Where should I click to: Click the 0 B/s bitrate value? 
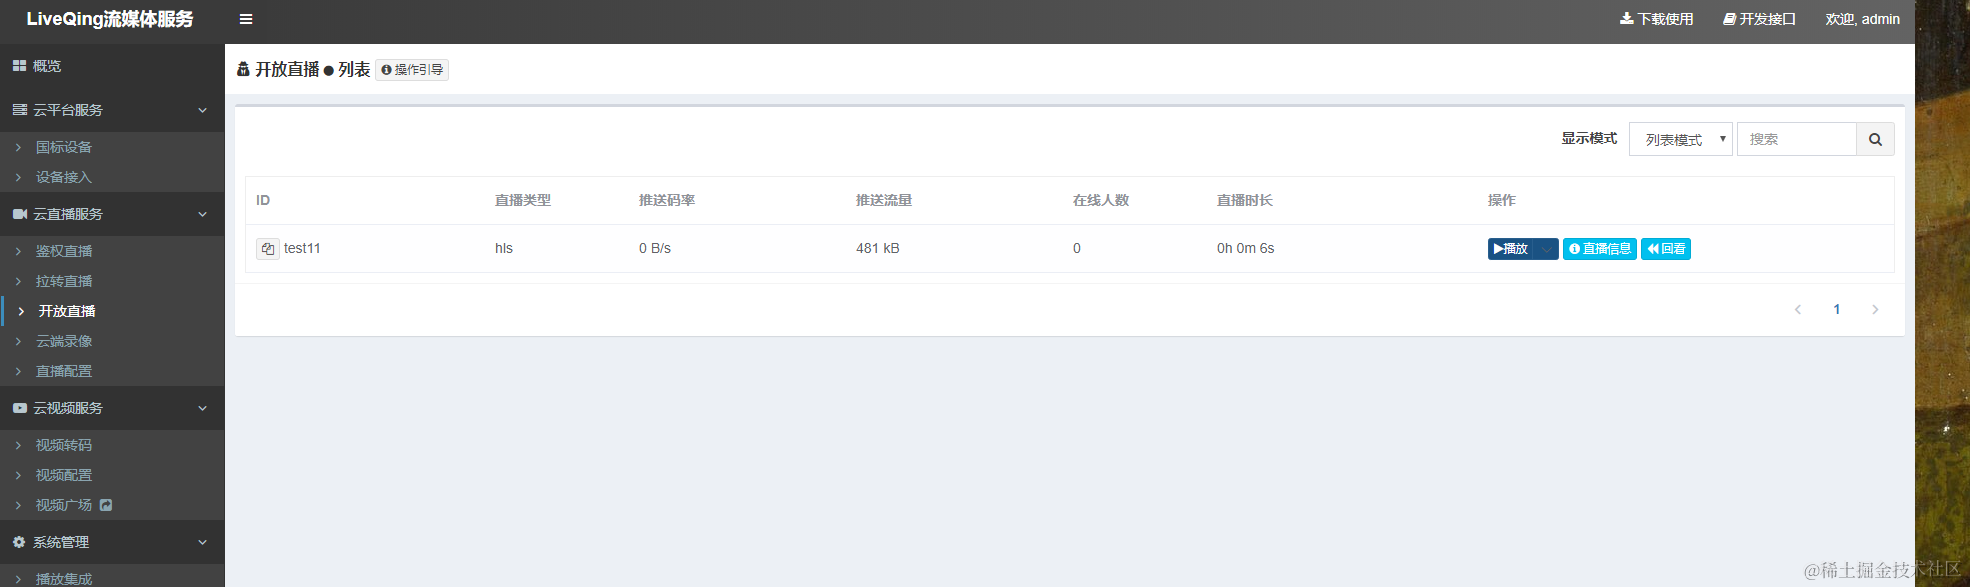click(x=655, y=248)
